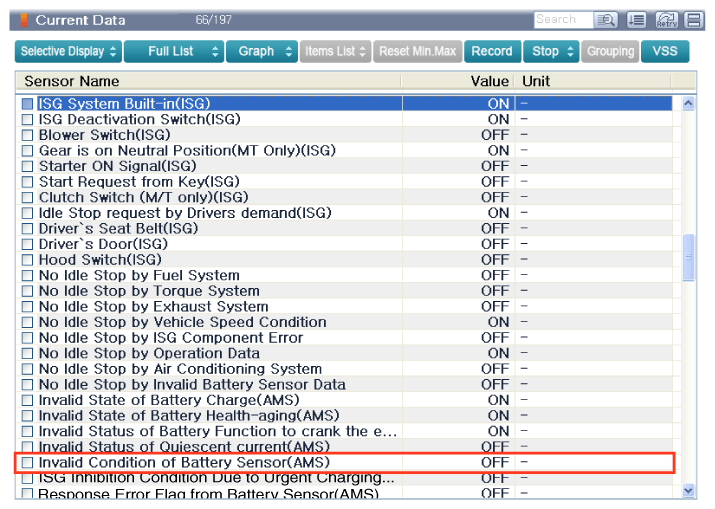Click into the Search field
This screenshot has height=509, width=715.
(x=561, y=20)
